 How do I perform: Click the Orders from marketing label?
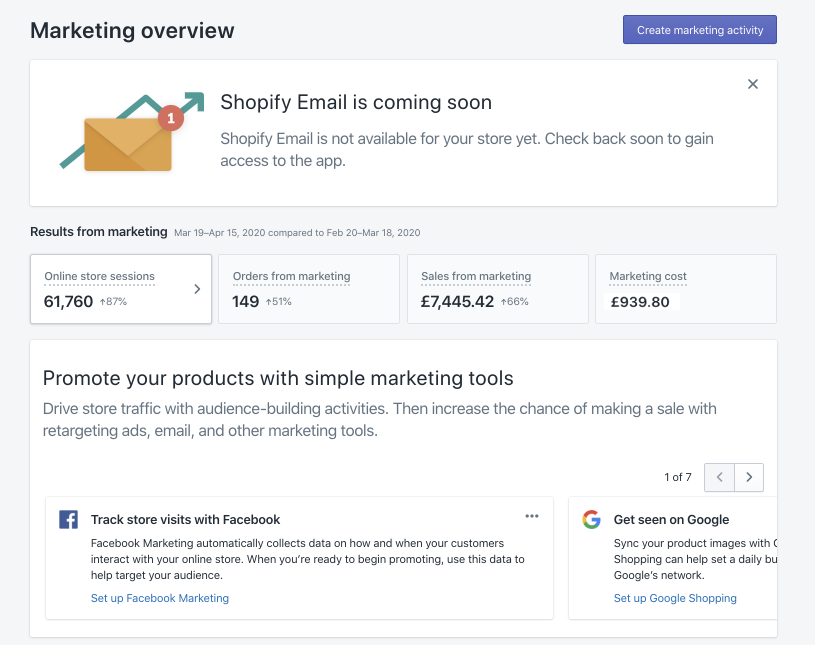point(291,277)
